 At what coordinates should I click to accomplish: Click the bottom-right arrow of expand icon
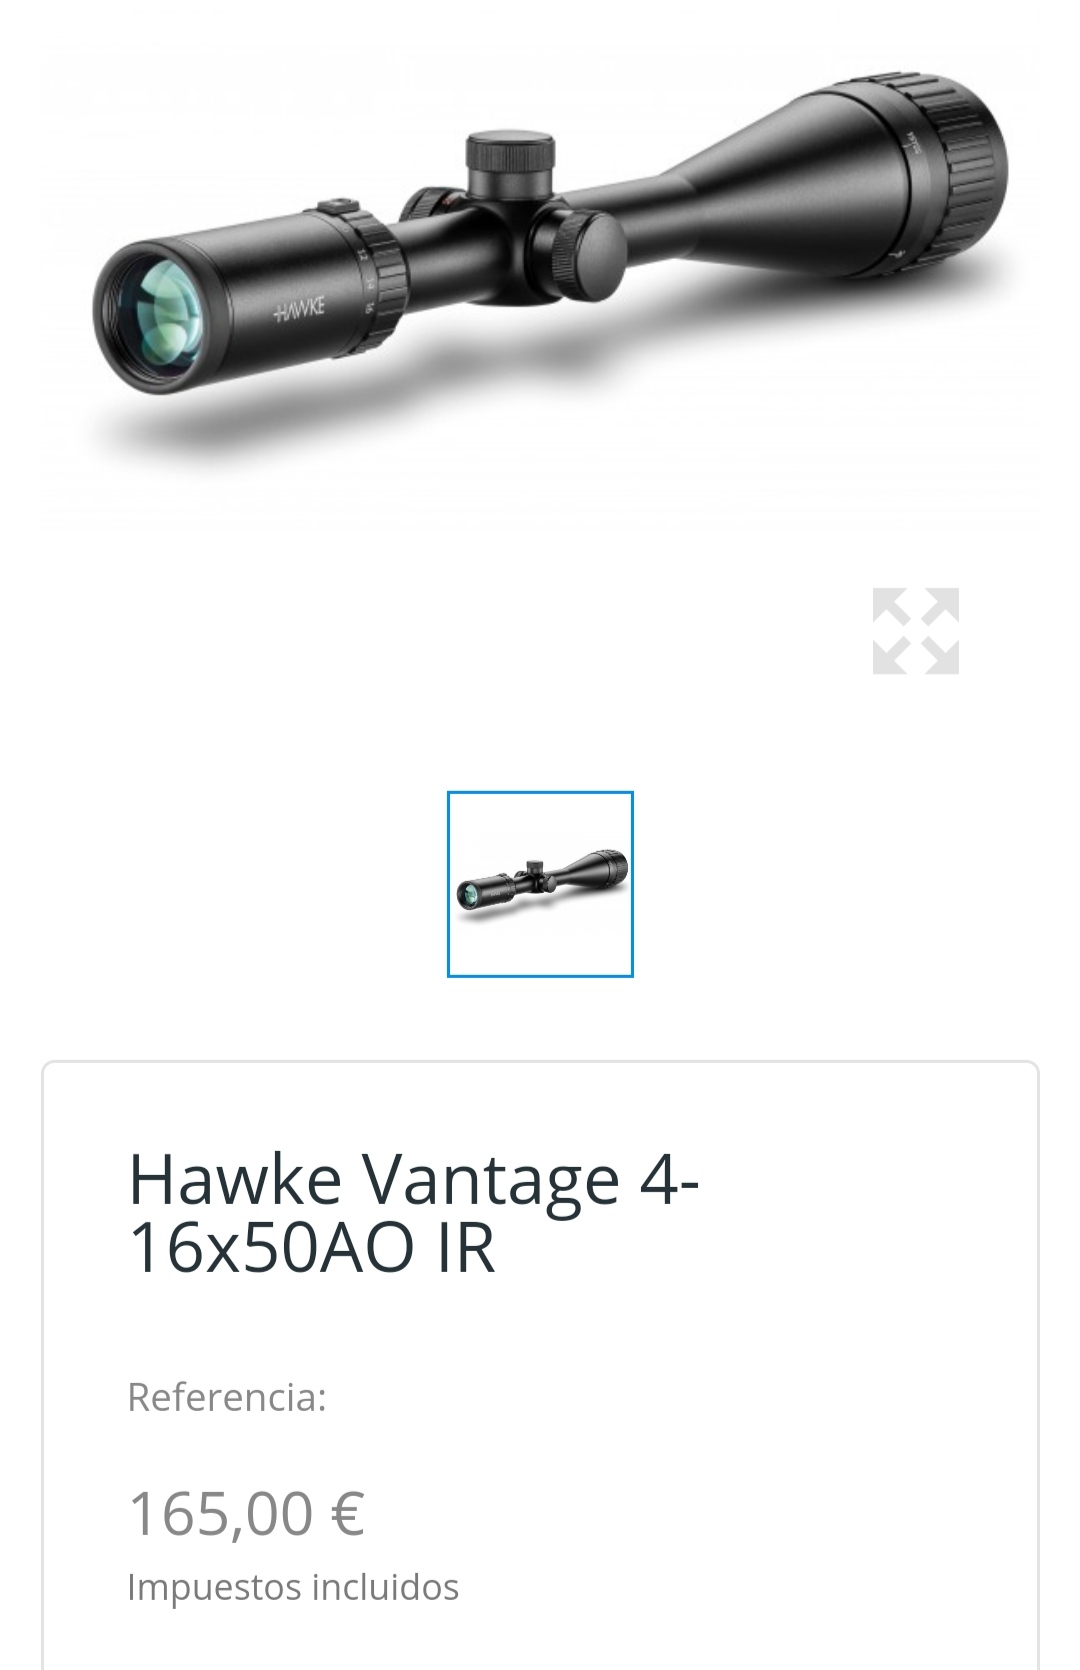click(940, 655)
